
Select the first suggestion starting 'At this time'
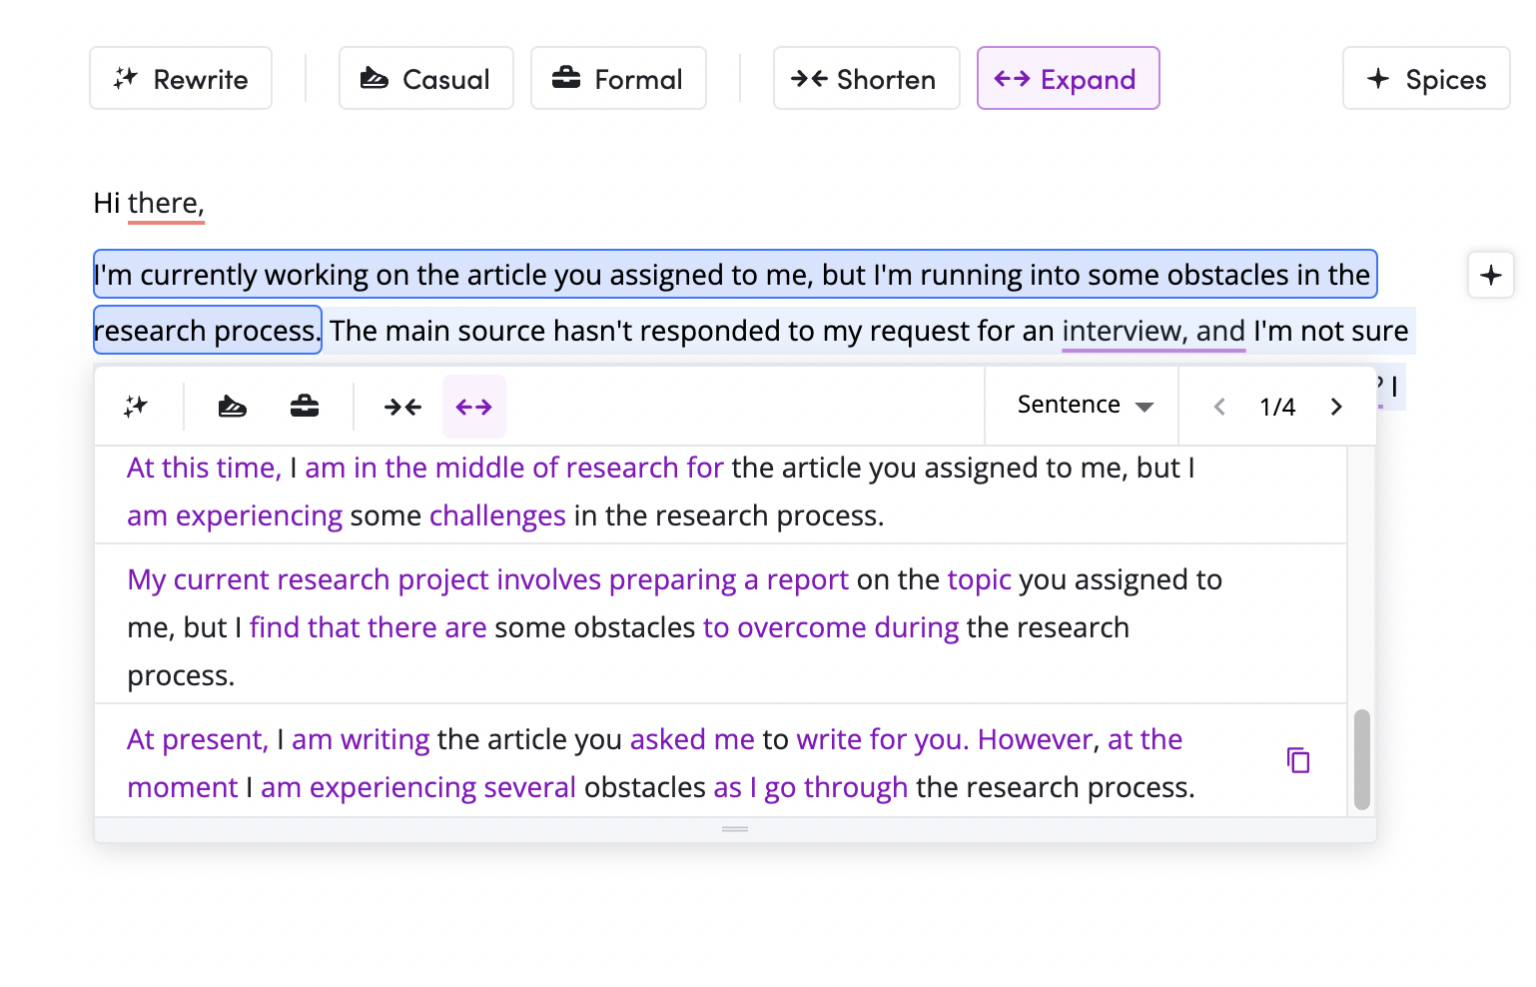click(660, 491)
